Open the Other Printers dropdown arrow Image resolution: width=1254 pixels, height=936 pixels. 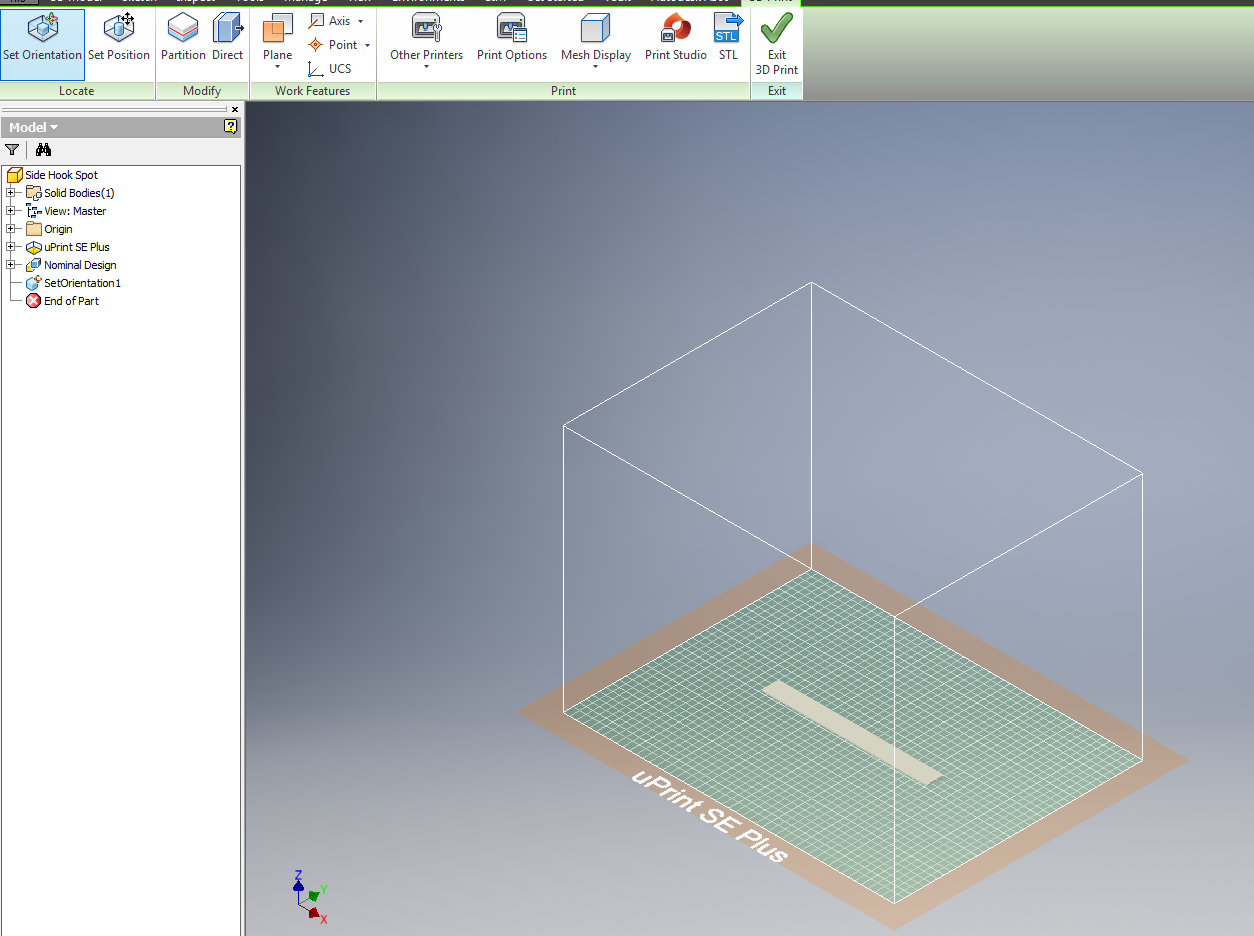point(426,68)
